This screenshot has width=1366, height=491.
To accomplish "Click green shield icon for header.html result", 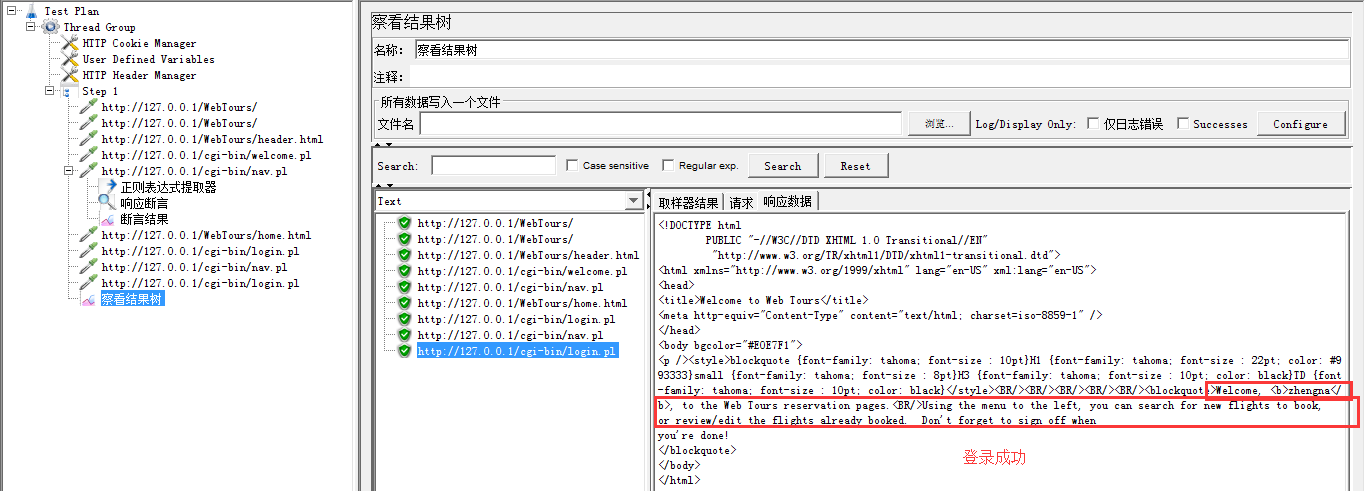I will [x=404, y=255].
